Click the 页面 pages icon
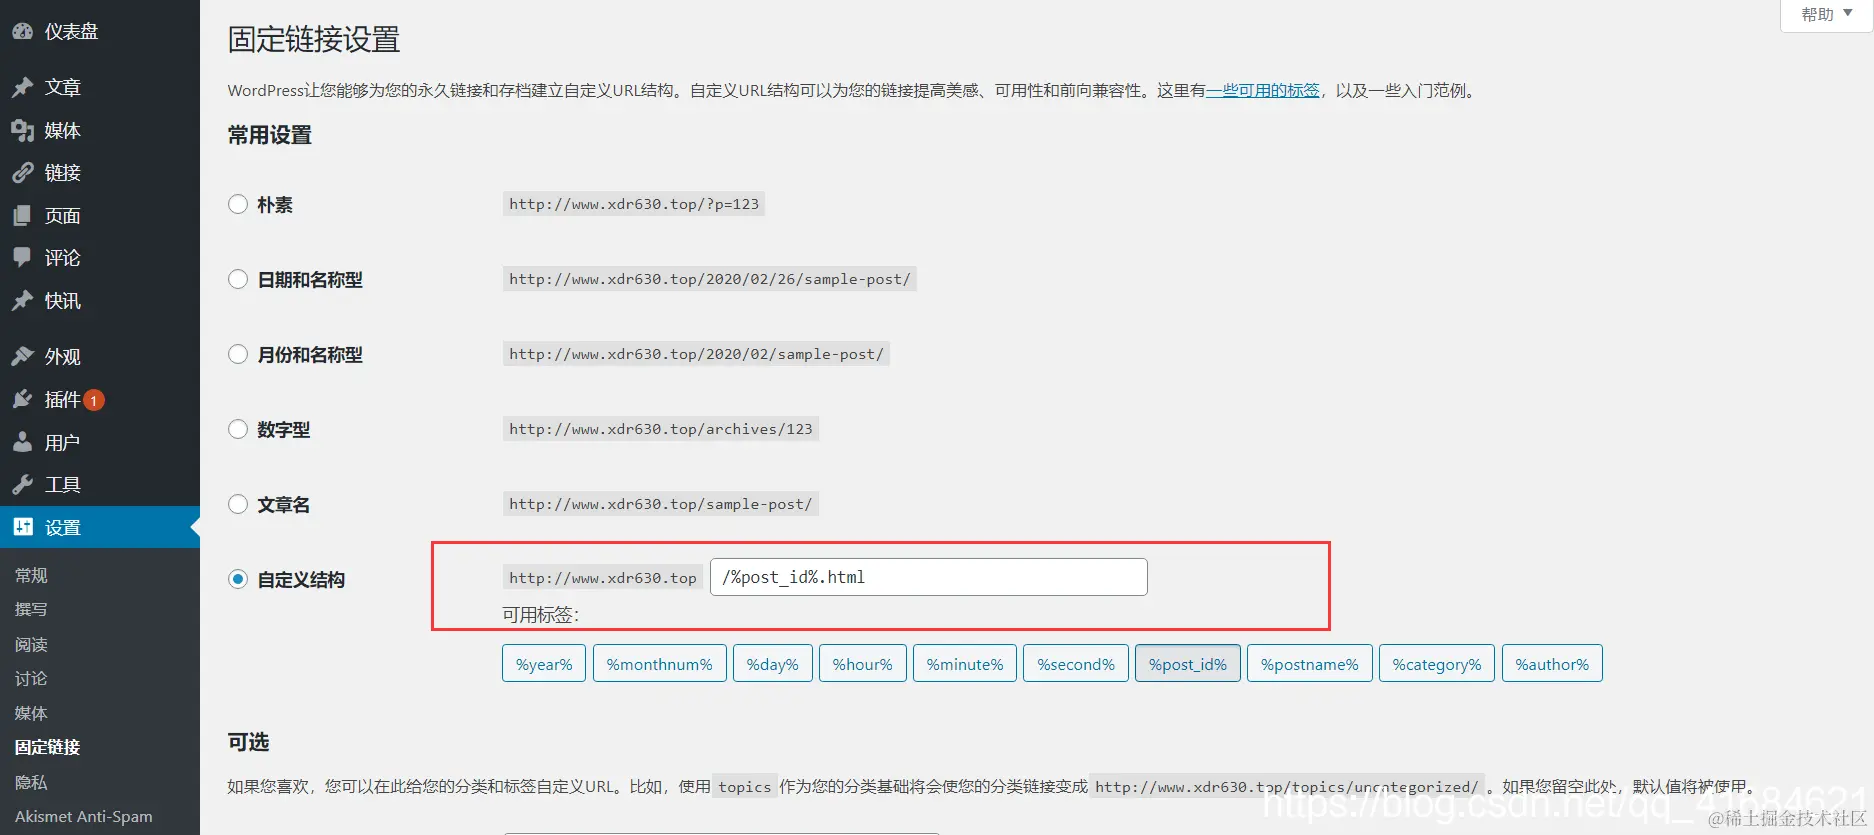The image size is (1874, 835). point(22,216)
